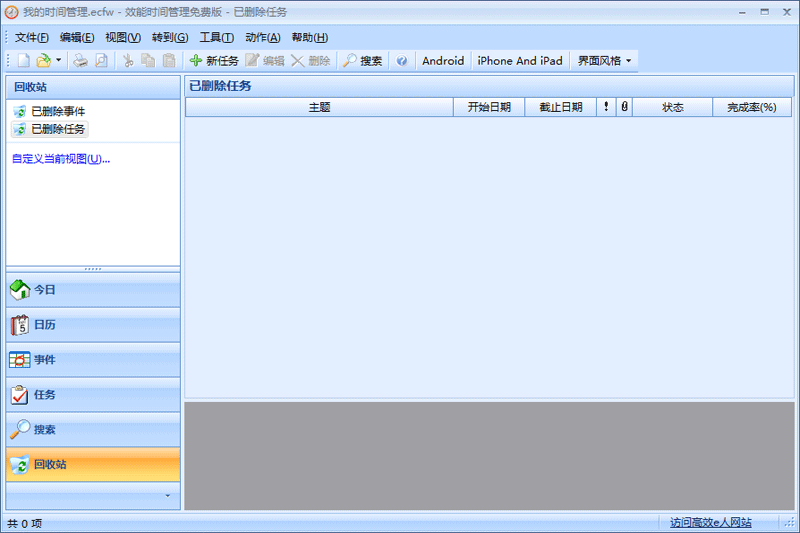
Task: Open the 任务 tasks pane
Action: [93, 395]
